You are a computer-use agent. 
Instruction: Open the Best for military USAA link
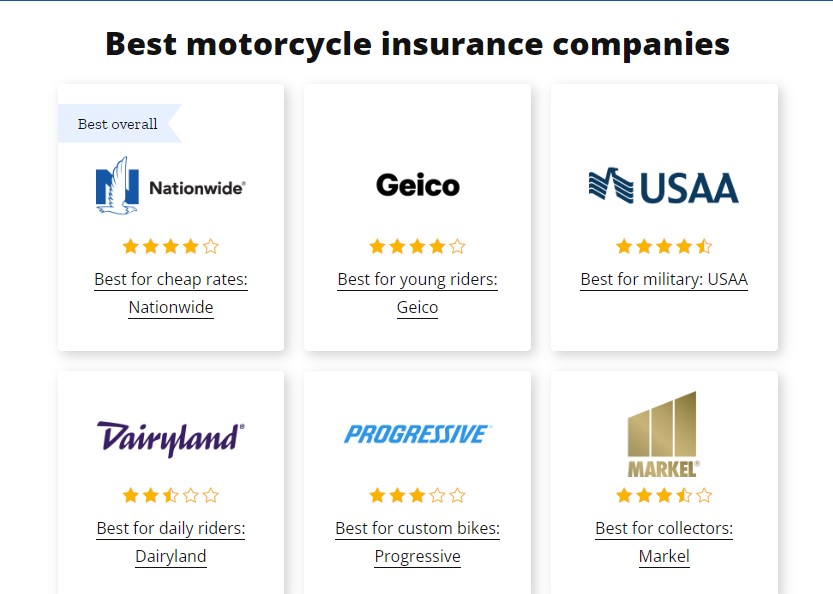[x=663, y=279]
